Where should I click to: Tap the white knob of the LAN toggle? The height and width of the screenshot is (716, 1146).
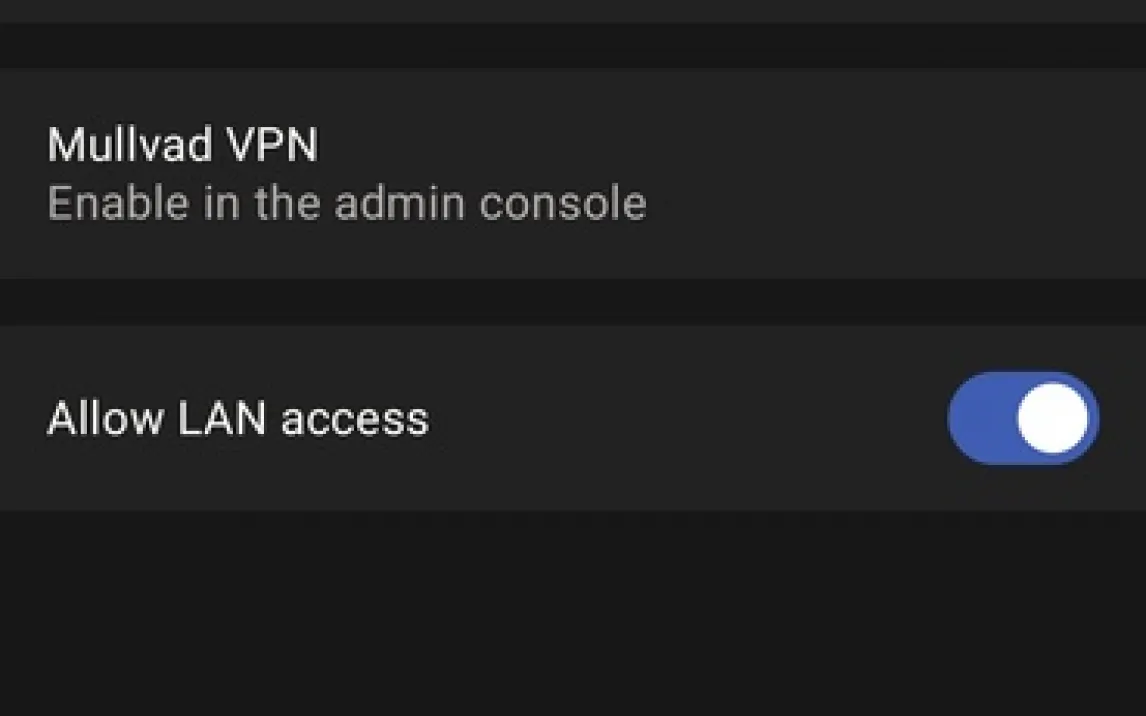[x=1052, y=418]
